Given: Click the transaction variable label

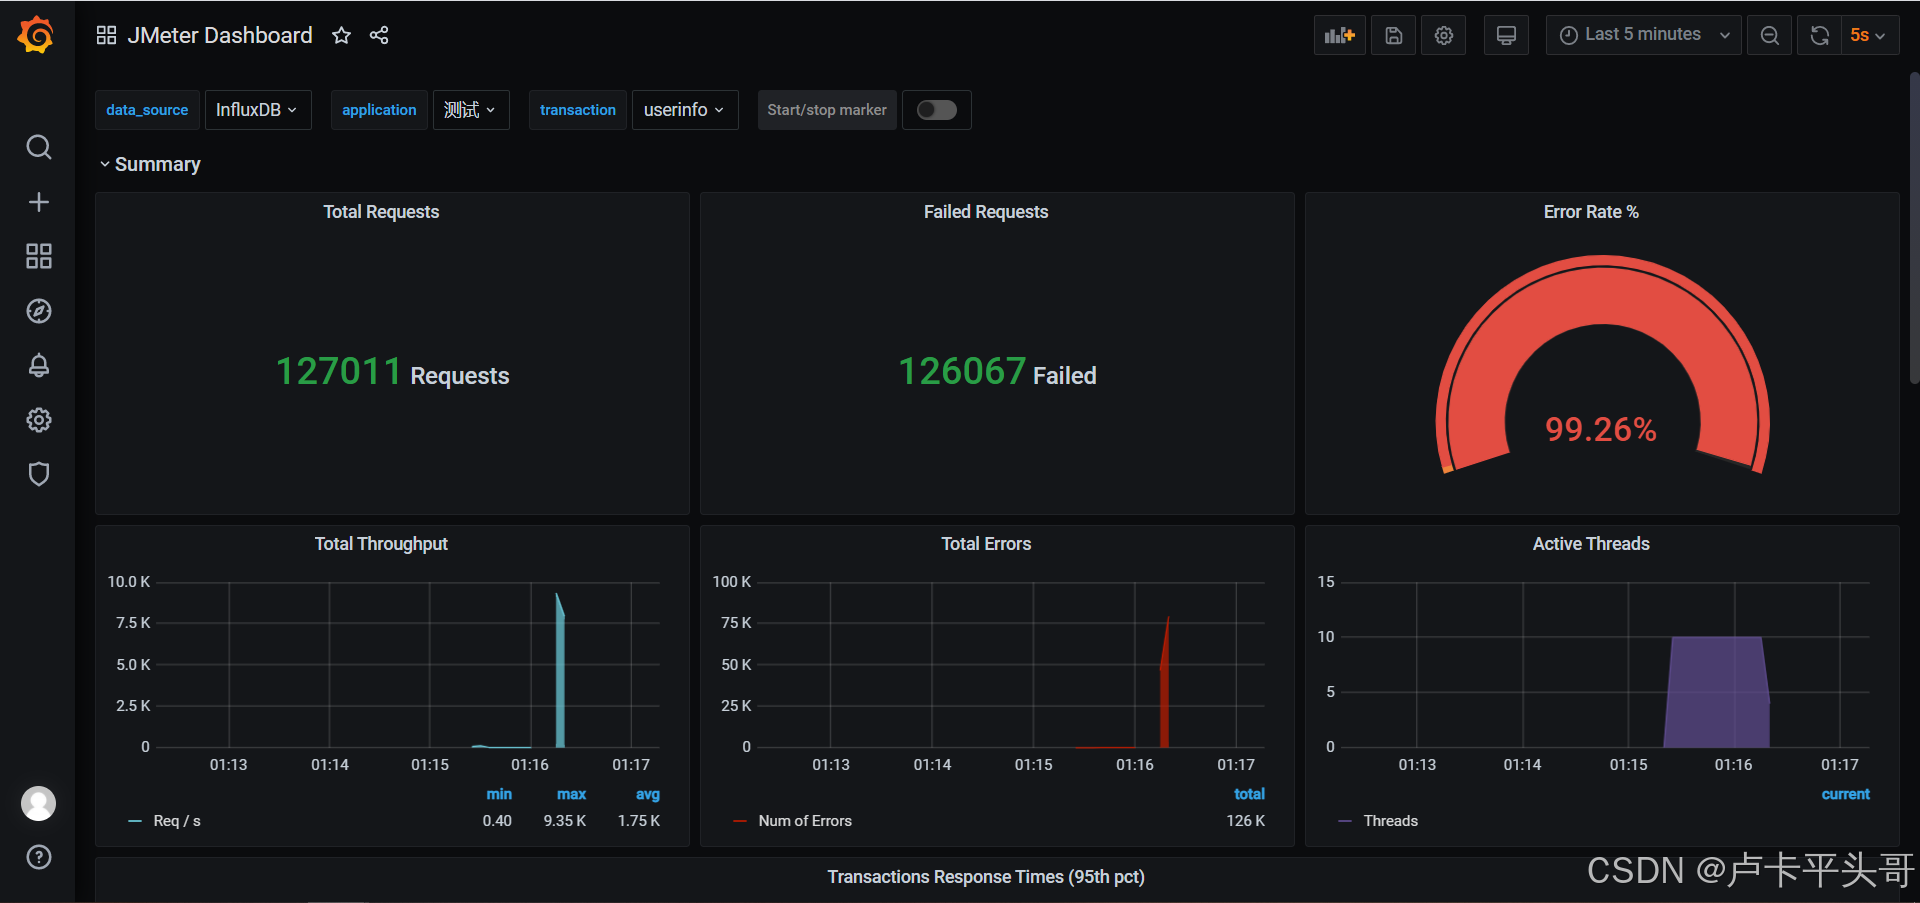Looking at the screenshot, I should coord(578,110).
